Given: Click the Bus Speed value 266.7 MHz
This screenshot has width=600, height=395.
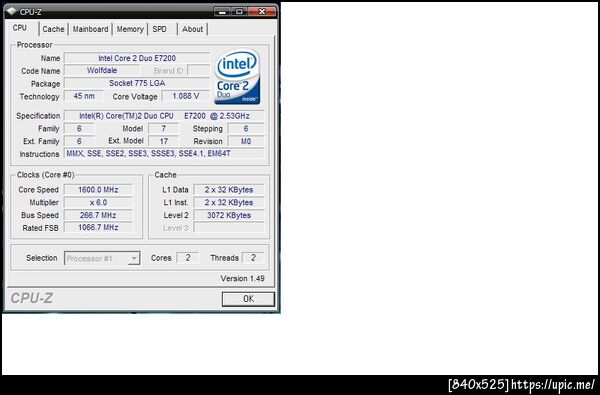Looking at the screenshot, I should (x=98, y=215).
